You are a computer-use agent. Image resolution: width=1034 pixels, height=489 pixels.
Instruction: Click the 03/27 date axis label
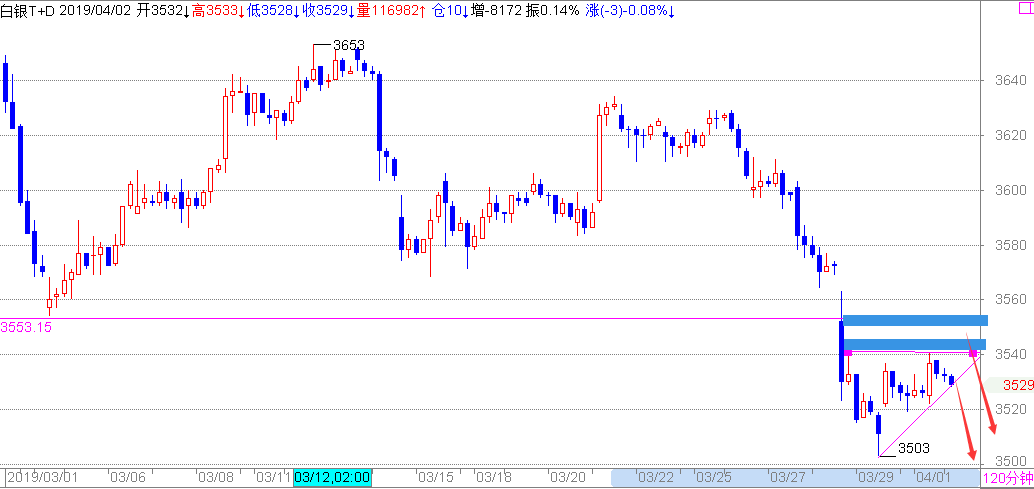pos(788,477)
